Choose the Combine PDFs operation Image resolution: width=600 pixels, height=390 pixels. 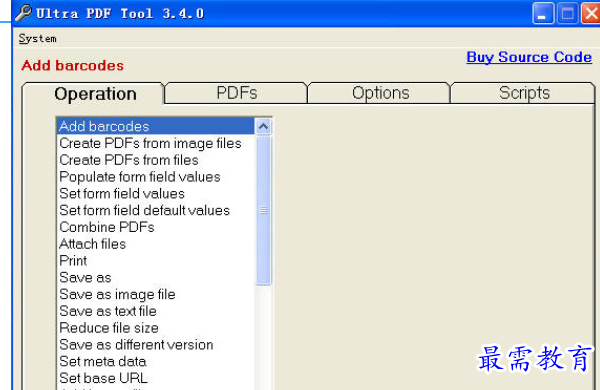tap(155, 227)
